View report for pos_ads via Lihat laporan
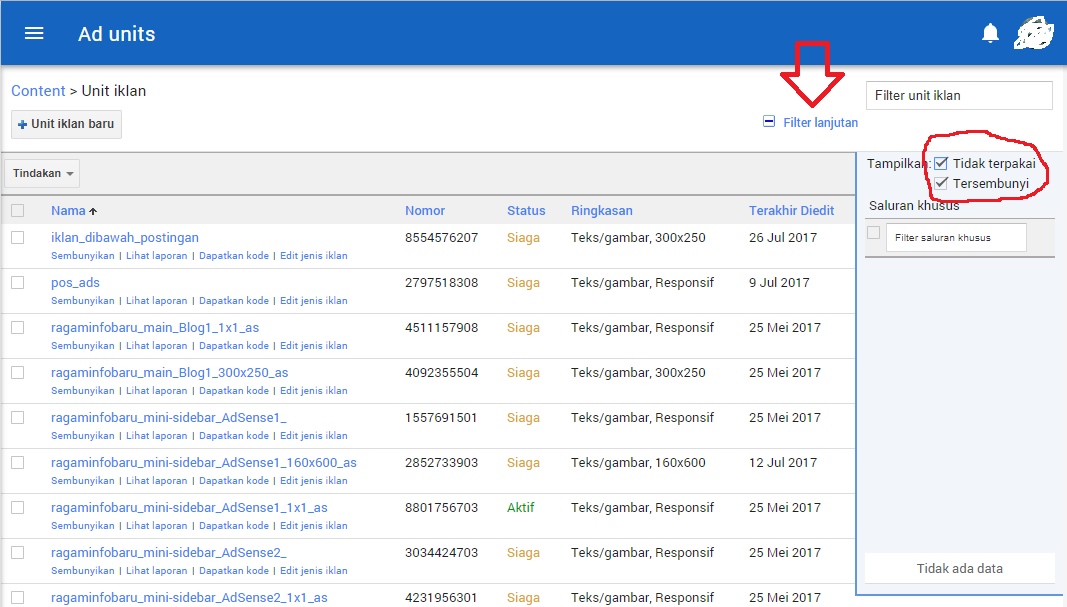Image resolution: width=1067 pixels, height=607 pixels. click(x=156, y=300)
